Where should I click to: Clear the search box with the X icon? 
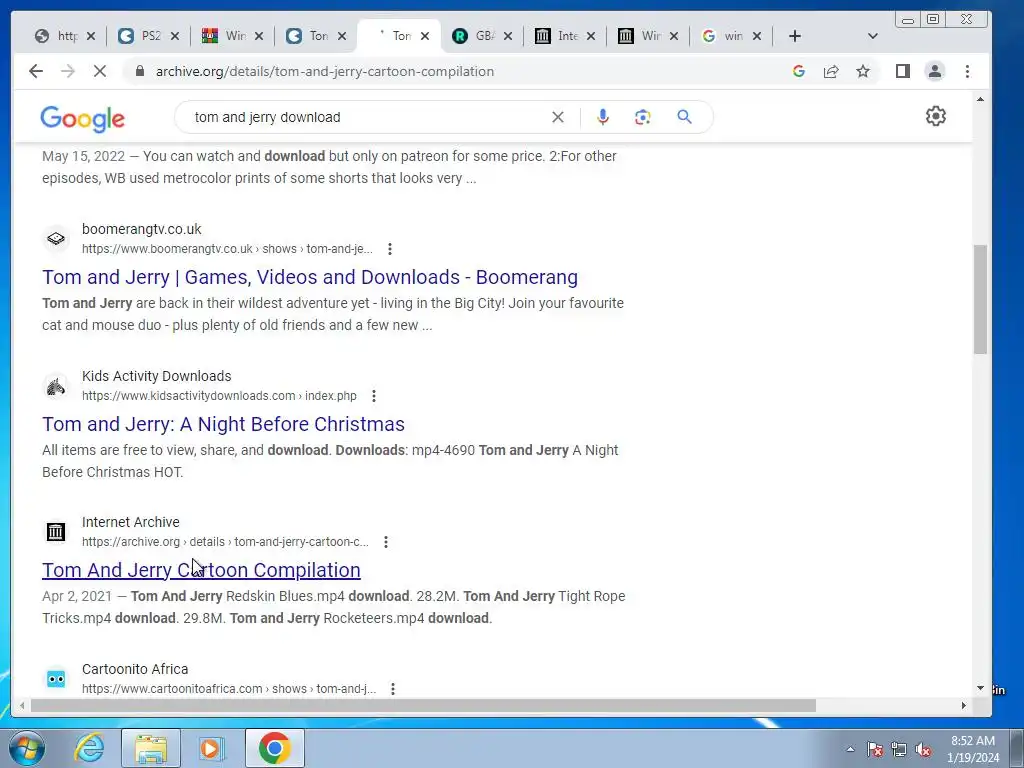coord(558,117)
